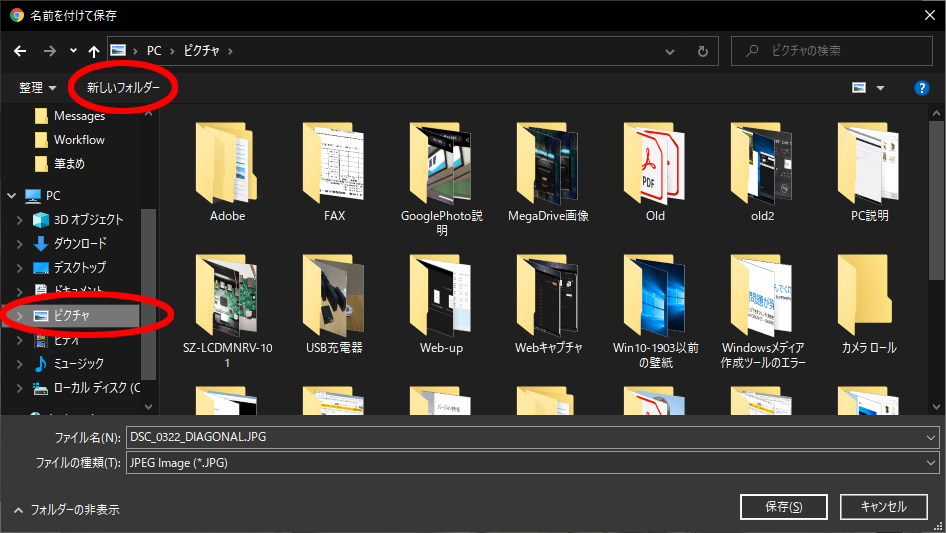Change the view layout icon
Image resolution: width=946 pixels, height=533 pixels.
tap(859, 88)
